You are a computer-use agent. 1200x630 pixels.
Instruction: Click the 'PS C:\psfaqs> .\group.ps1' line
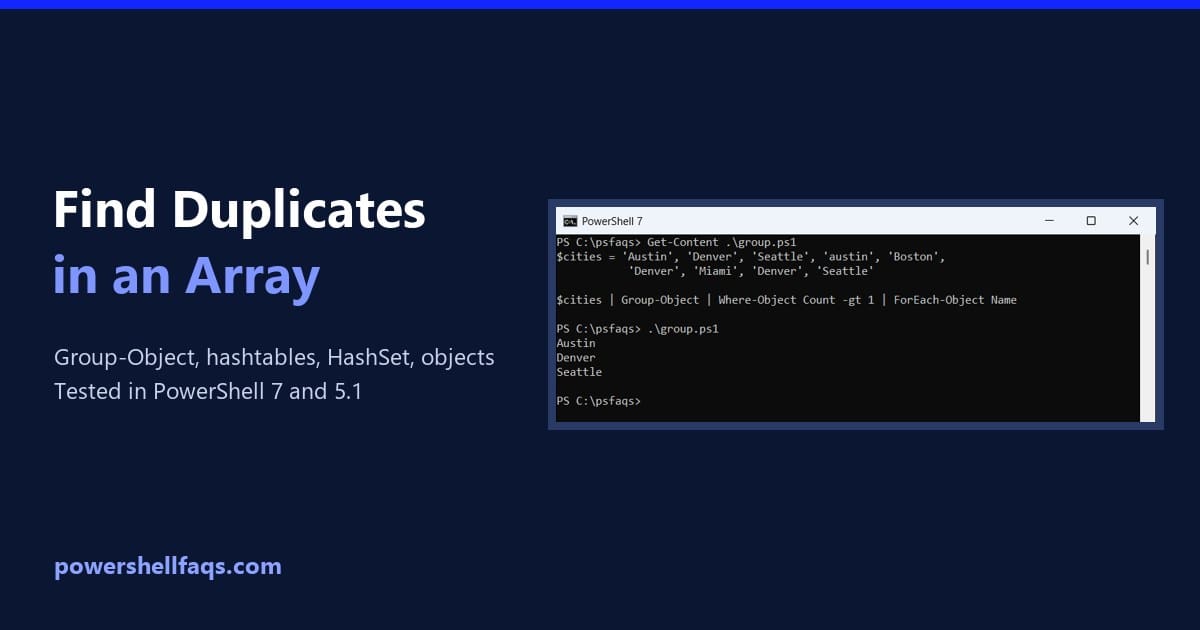638,328
